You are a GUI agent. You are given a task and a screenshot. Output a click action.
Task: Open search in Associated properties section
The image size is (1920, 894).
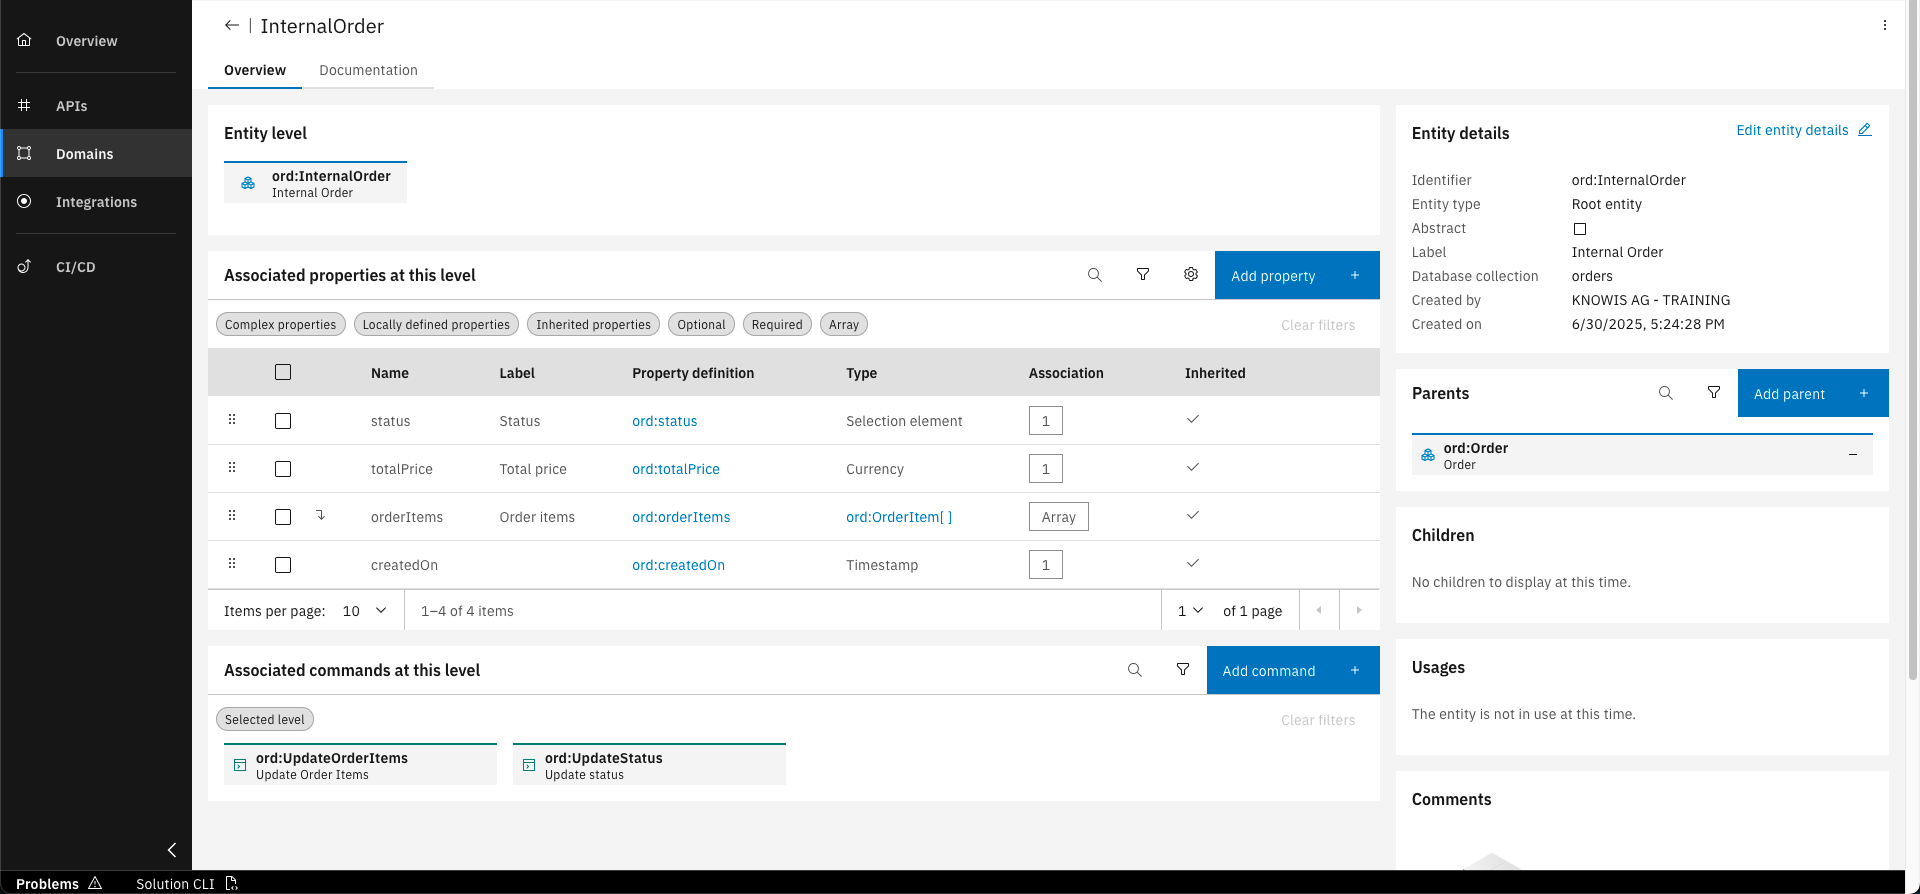tap(1095, 275)
